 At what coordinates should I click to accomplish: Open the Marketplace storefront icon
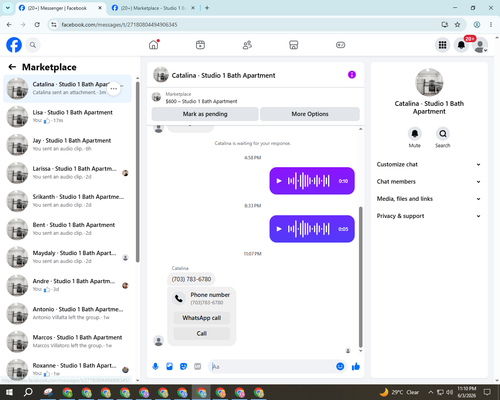[294, 45]
